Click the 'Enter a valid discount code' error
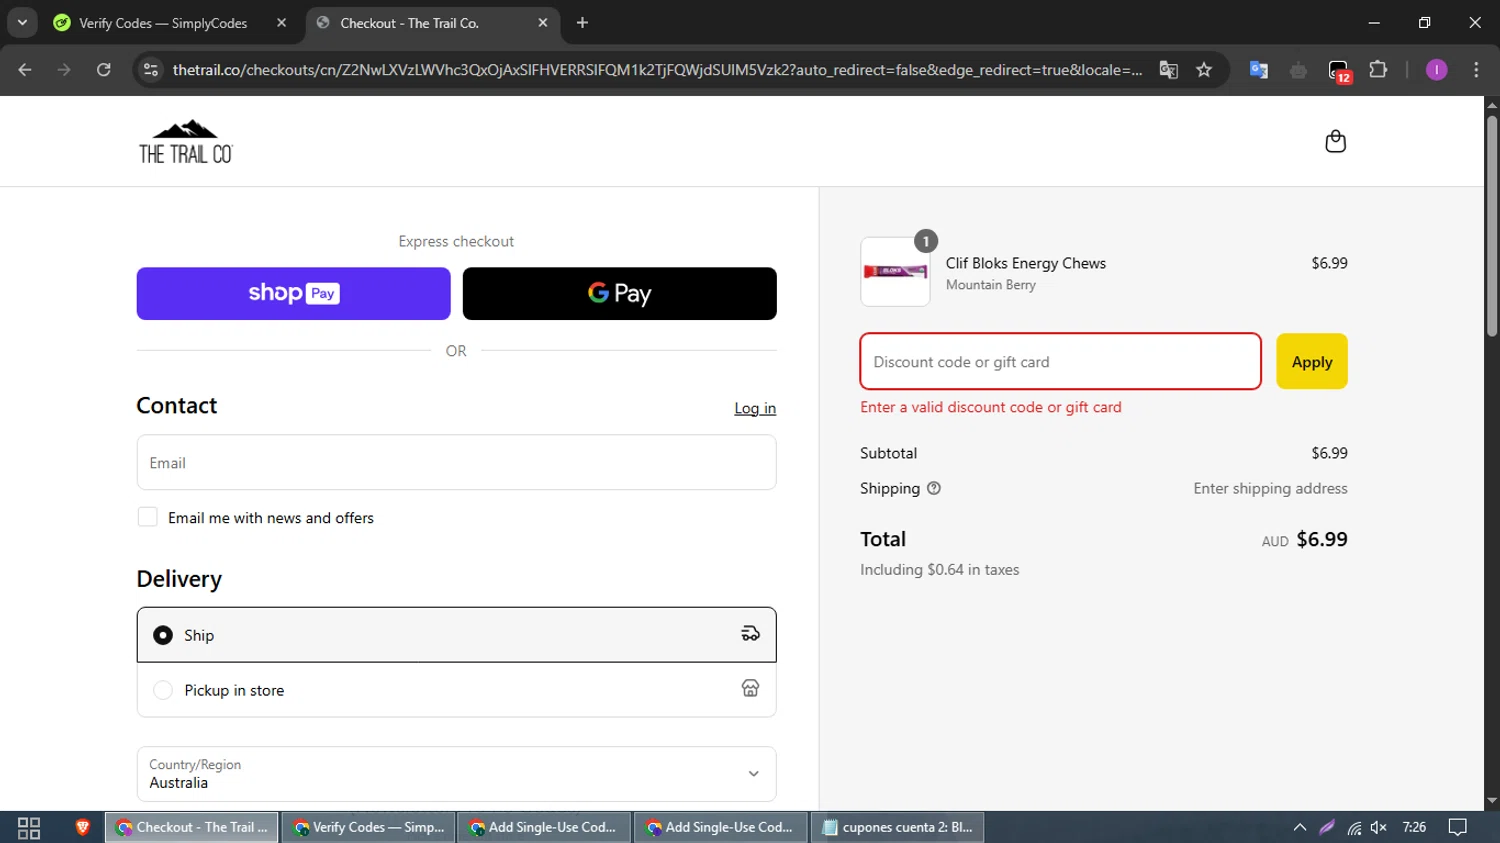1500x843 pixels. pos(990,407)
